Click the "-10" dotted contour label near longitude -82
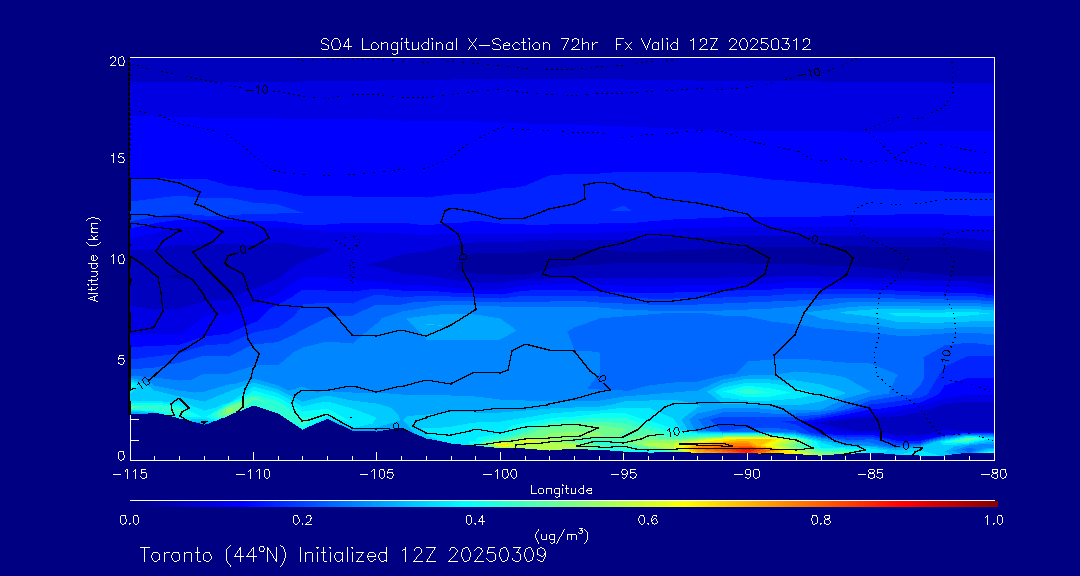1080x576 pixels. tap(944, 358)
